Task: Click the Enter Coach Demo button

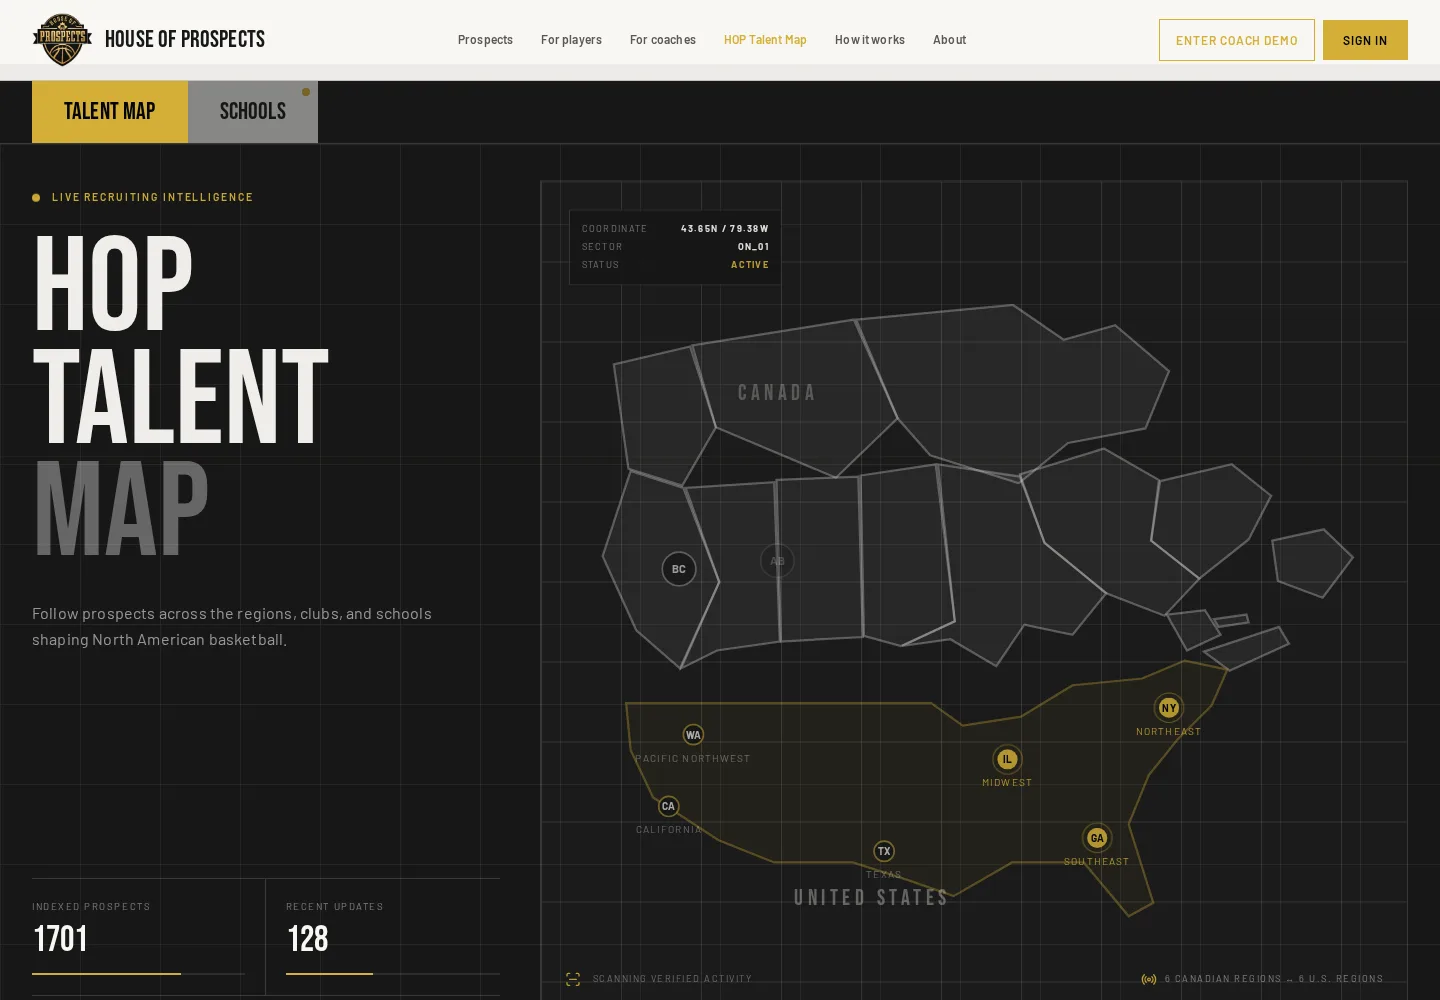Action: pyautogui.click(x=1237, y=40)
